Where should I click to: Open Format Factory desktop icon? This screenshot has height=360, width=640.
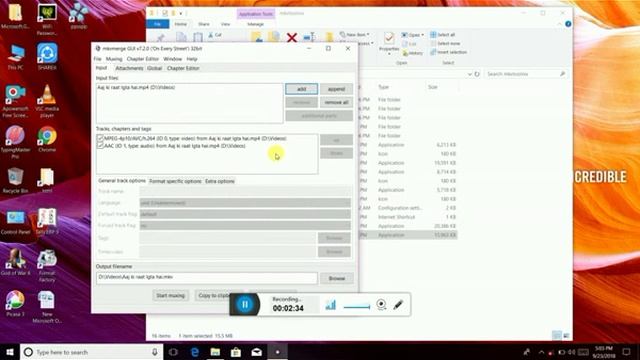click(47, 266)
